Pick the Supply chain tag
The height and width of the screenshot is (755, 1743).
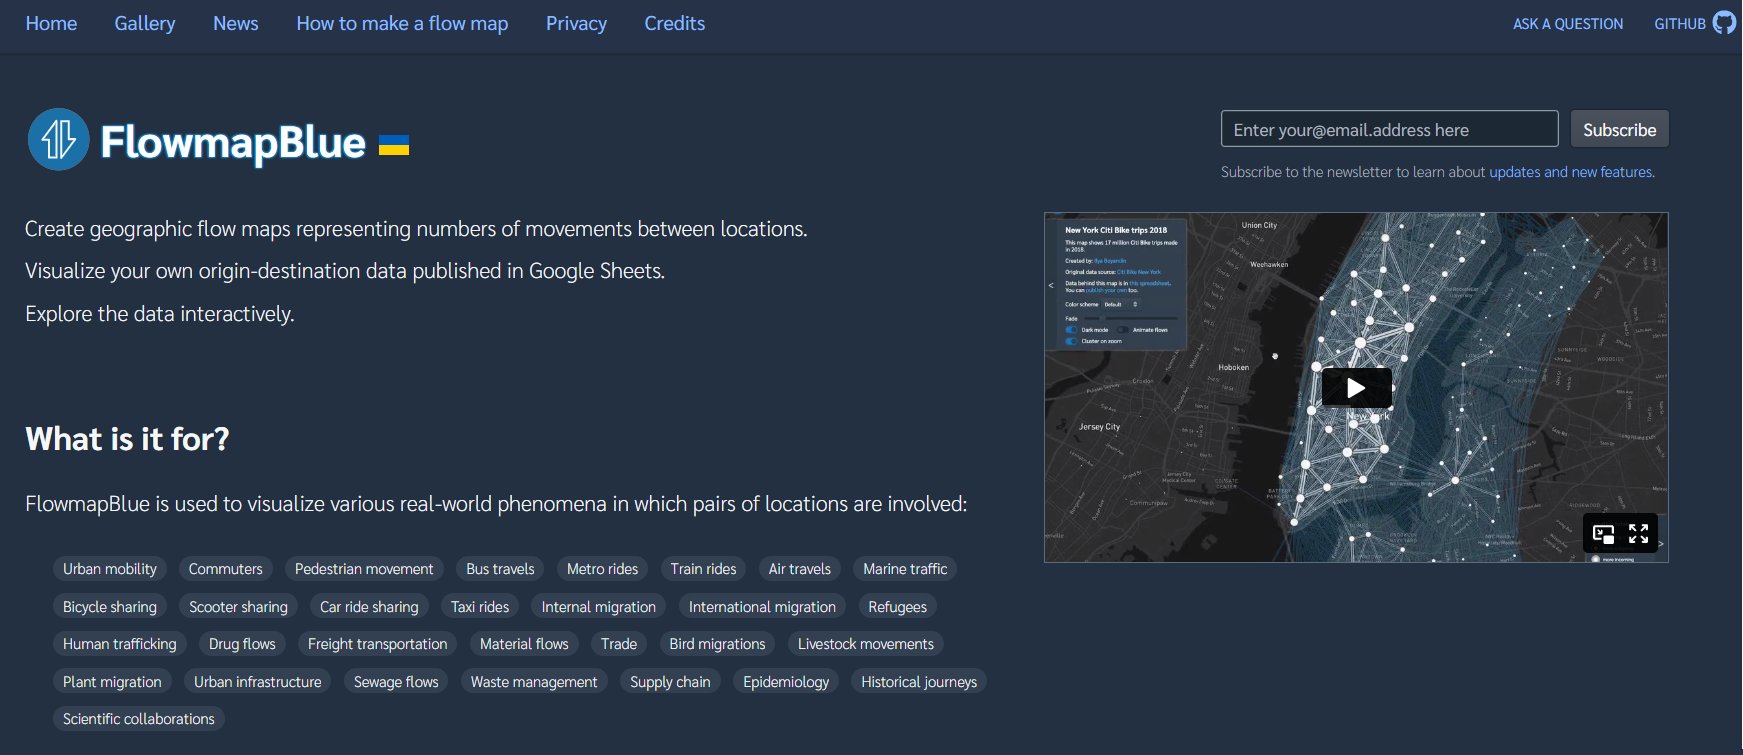(670, 682)
